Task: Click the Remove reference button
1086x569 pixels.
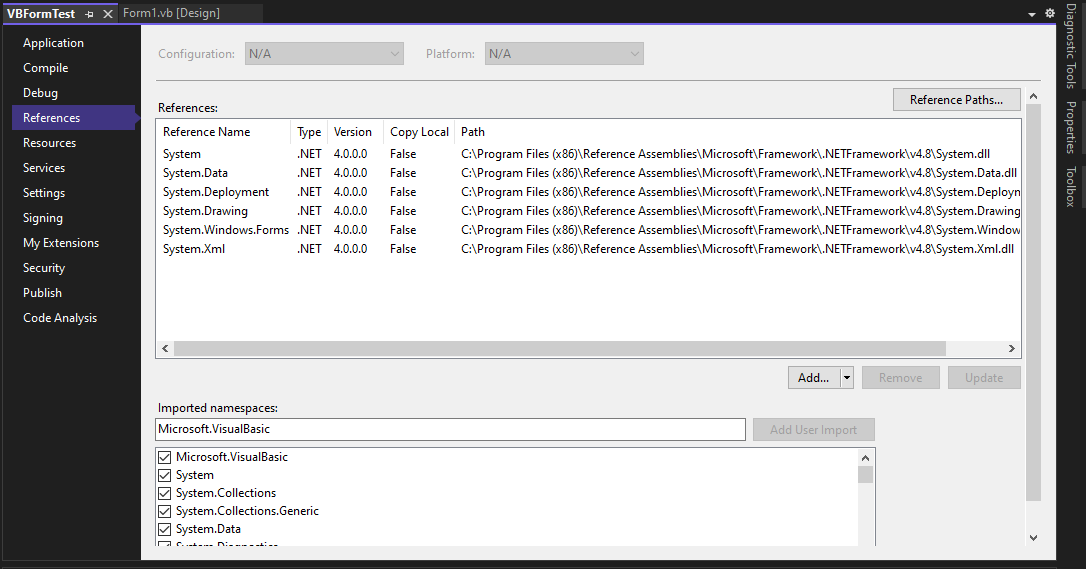Action: (900, 378)
